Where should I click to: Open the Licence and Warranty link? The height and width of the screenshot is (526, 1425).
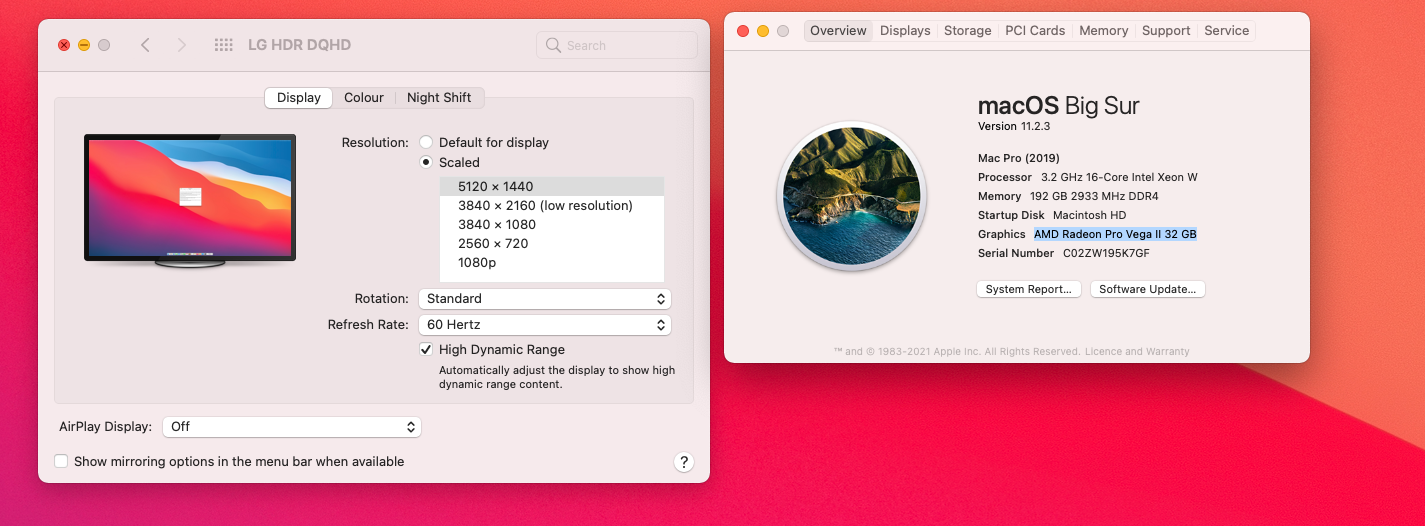(x=1137, y=351)
